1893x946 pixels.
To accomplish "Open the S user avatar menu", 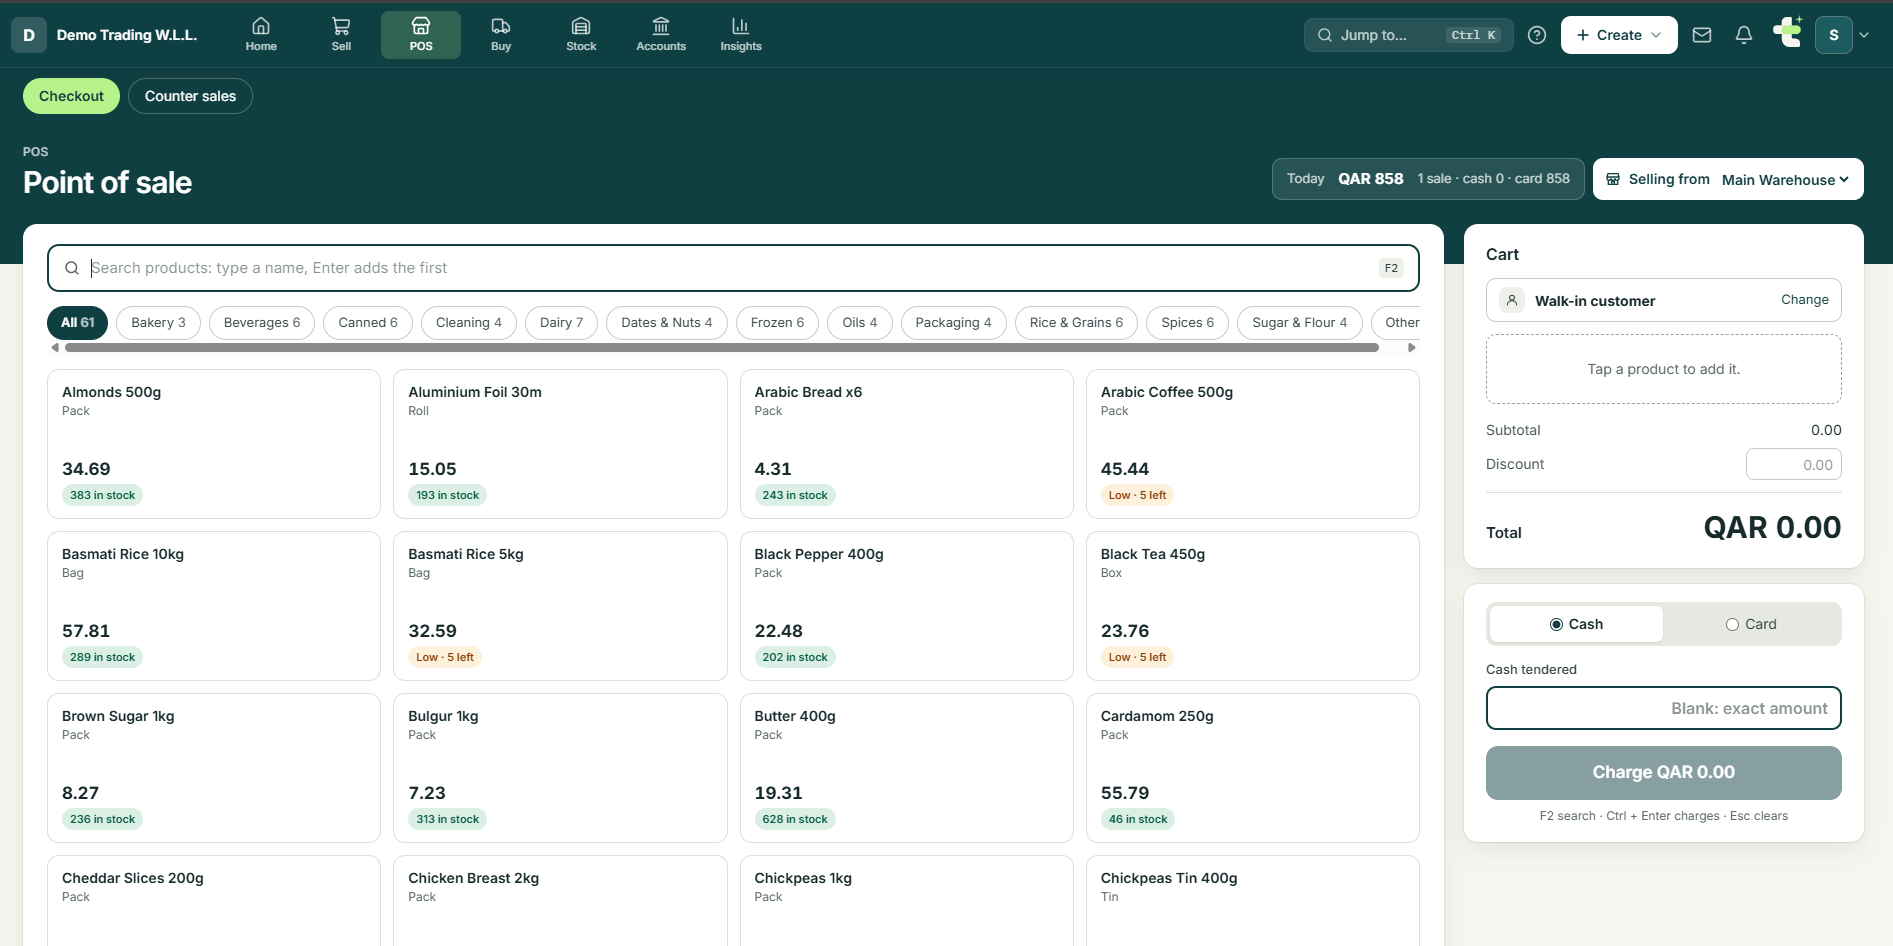I will (1834, 35).
